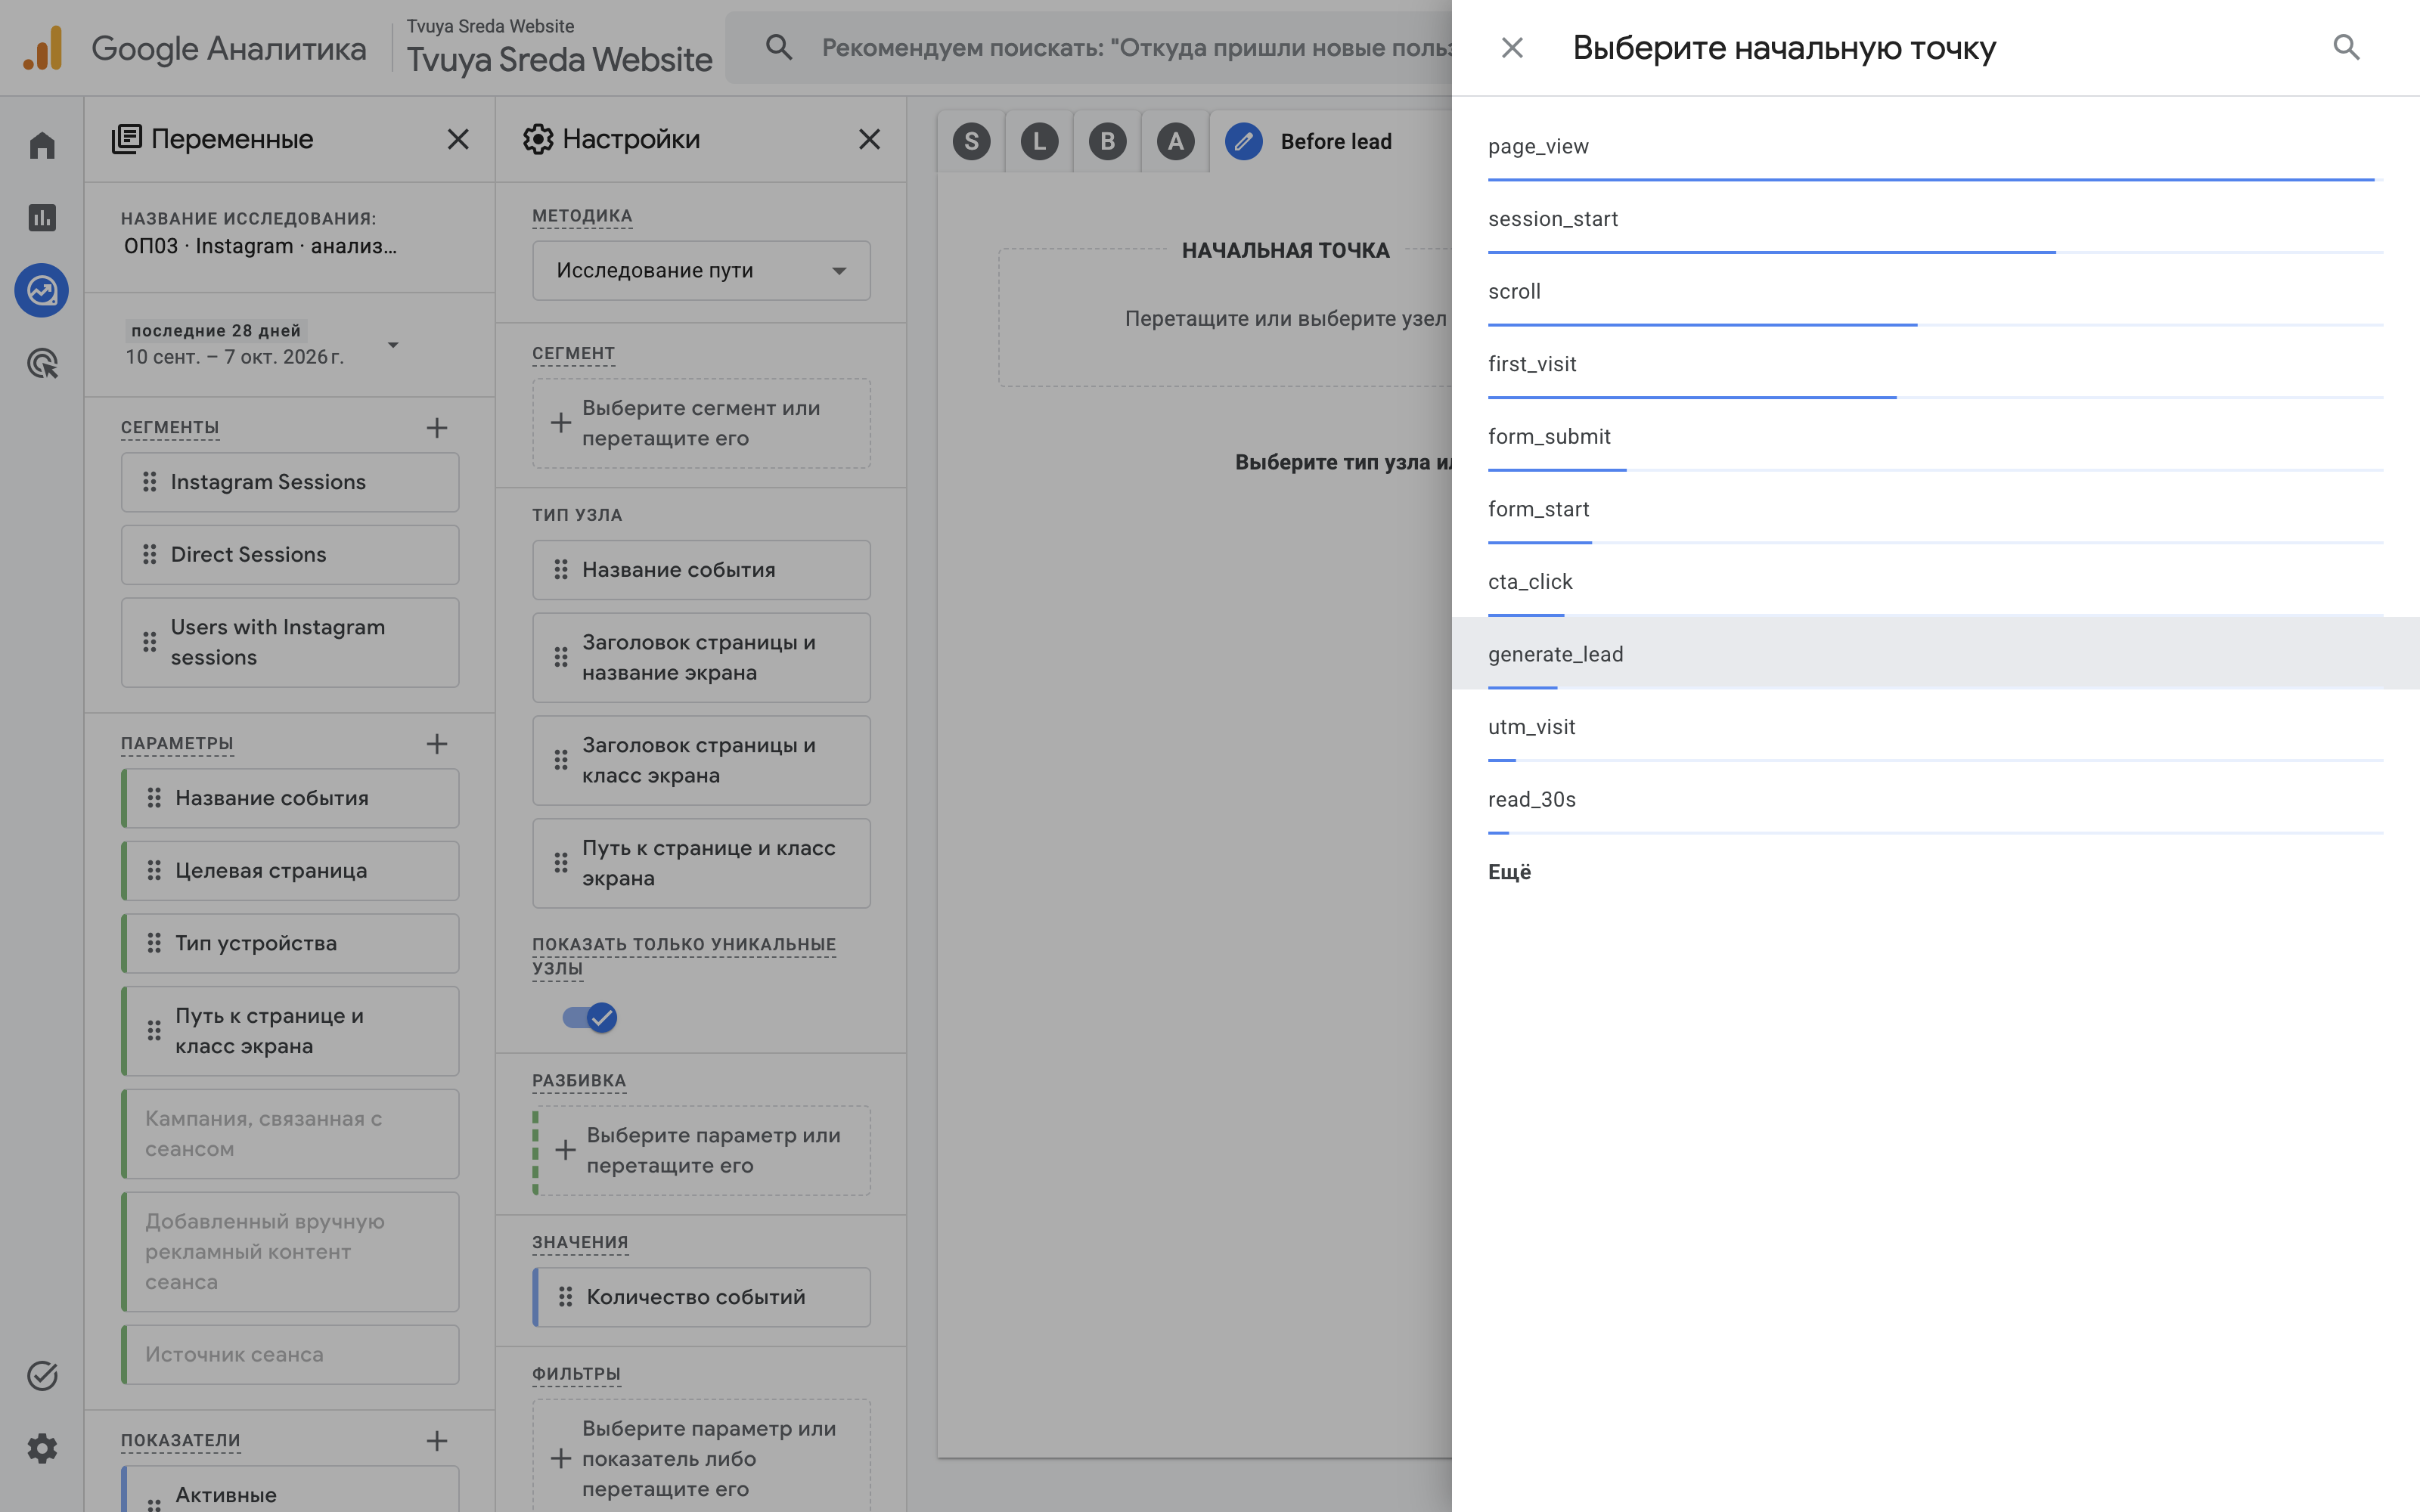Add a new parameter with plus icon
The width and height of the screenshot is (2420, 1512).
coord(437,744)
